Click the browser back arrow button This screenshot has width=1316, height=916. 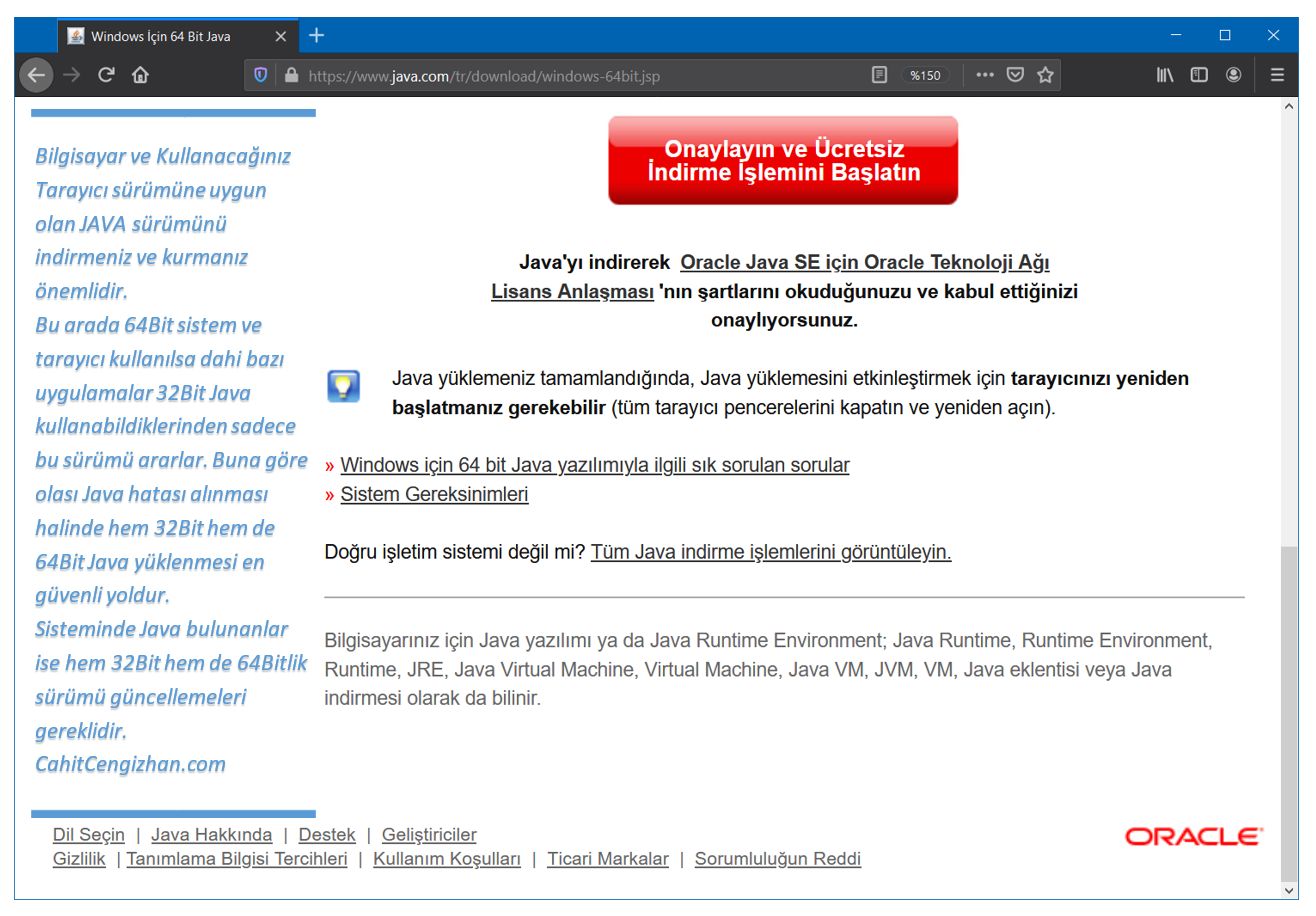pyautogui.click(x=35, y=75)
